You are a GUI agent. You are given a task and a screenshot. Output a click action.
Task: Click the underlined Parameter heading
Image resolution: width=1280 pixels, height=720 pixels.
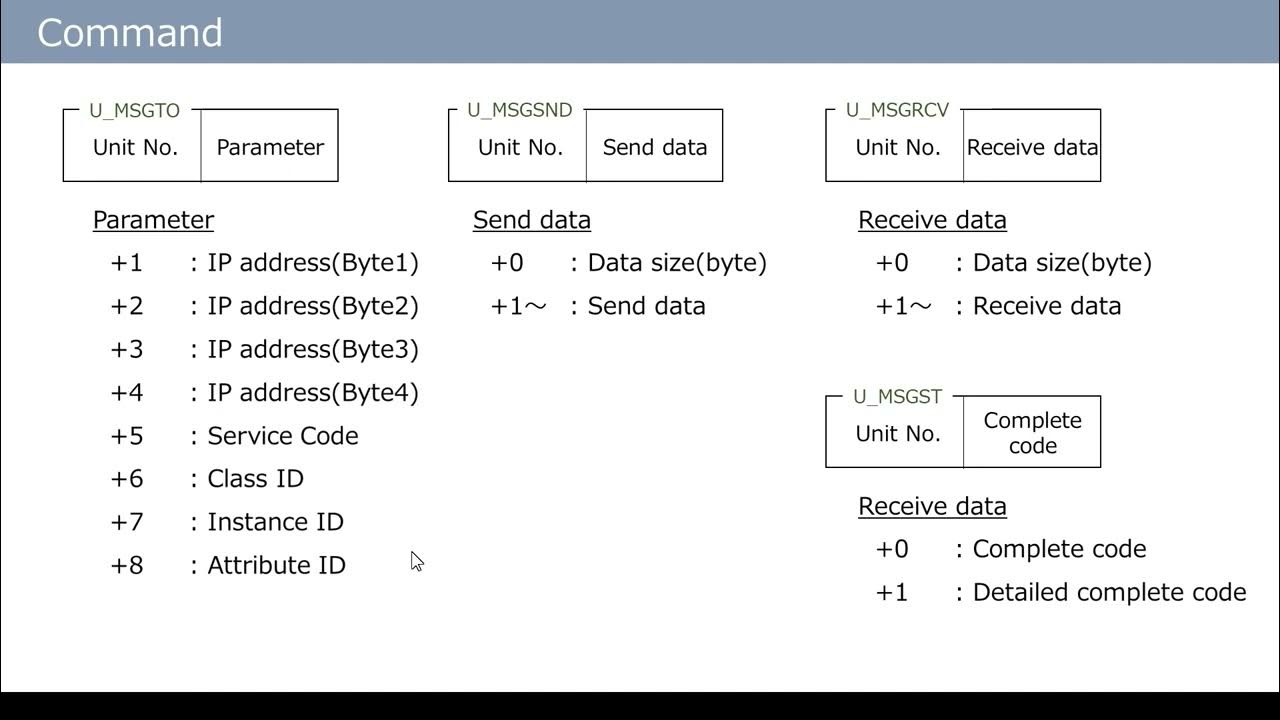(x=153, y=220)
